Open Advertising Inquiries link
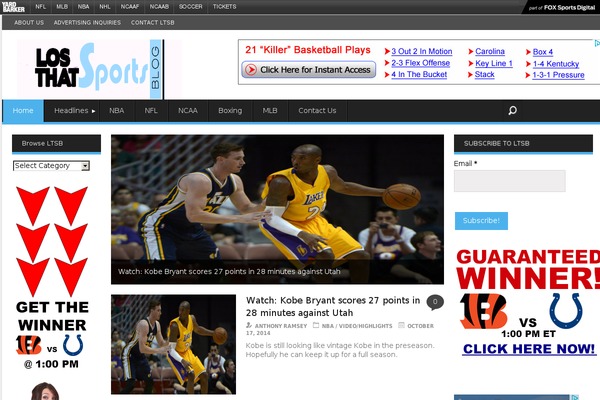The height and width of the screenshot is (400, 600). [x=87, y=23]
